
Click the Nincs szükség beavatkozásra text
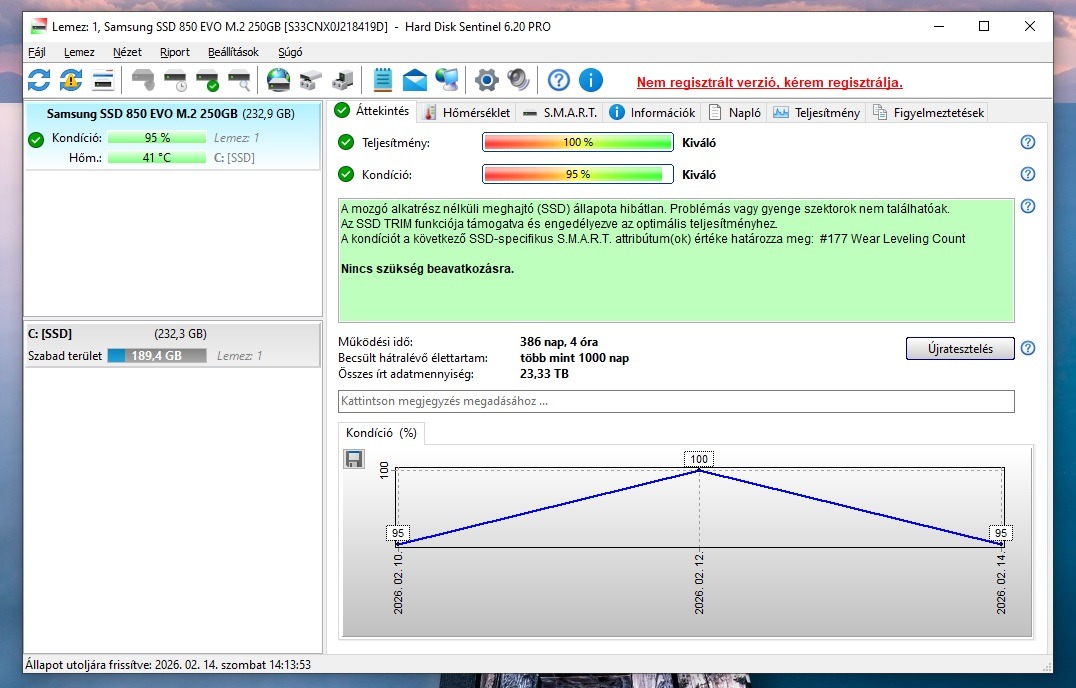[428, 269]
